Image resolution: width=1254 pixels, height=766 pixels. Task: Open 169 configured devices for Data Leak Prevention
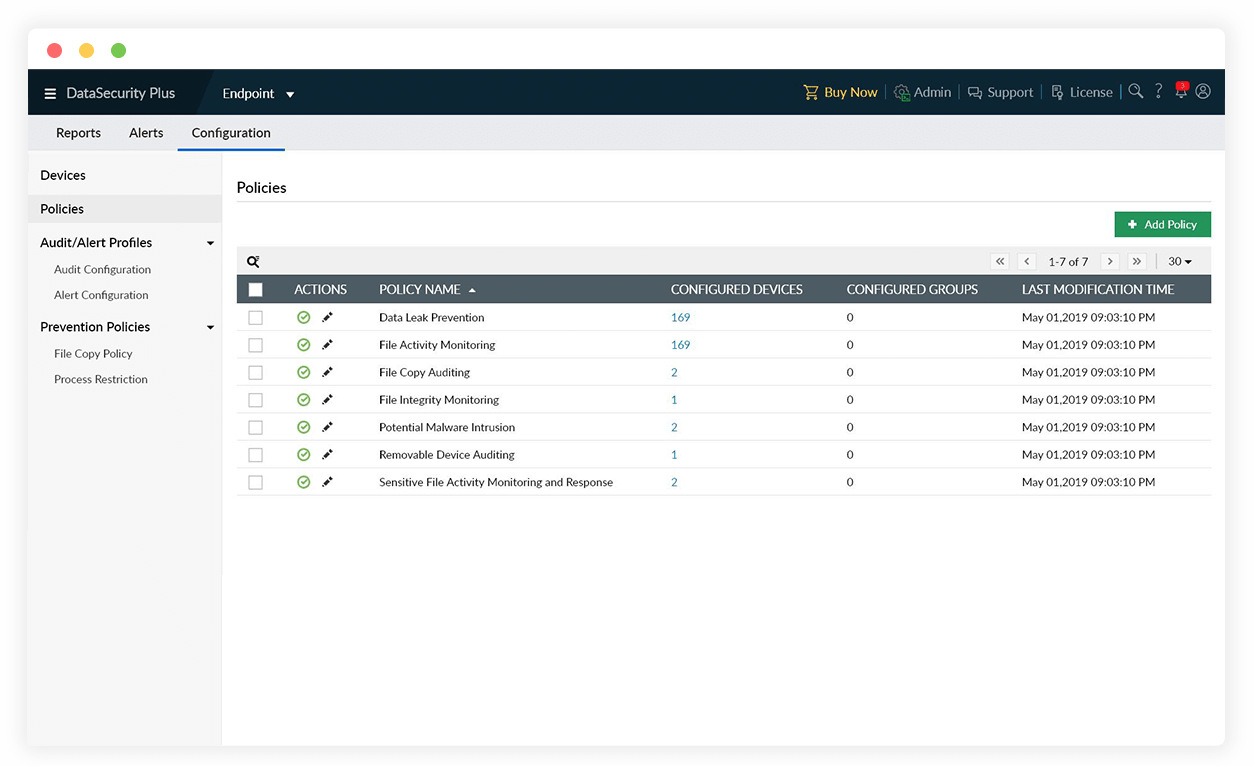[x=680, y=317]
